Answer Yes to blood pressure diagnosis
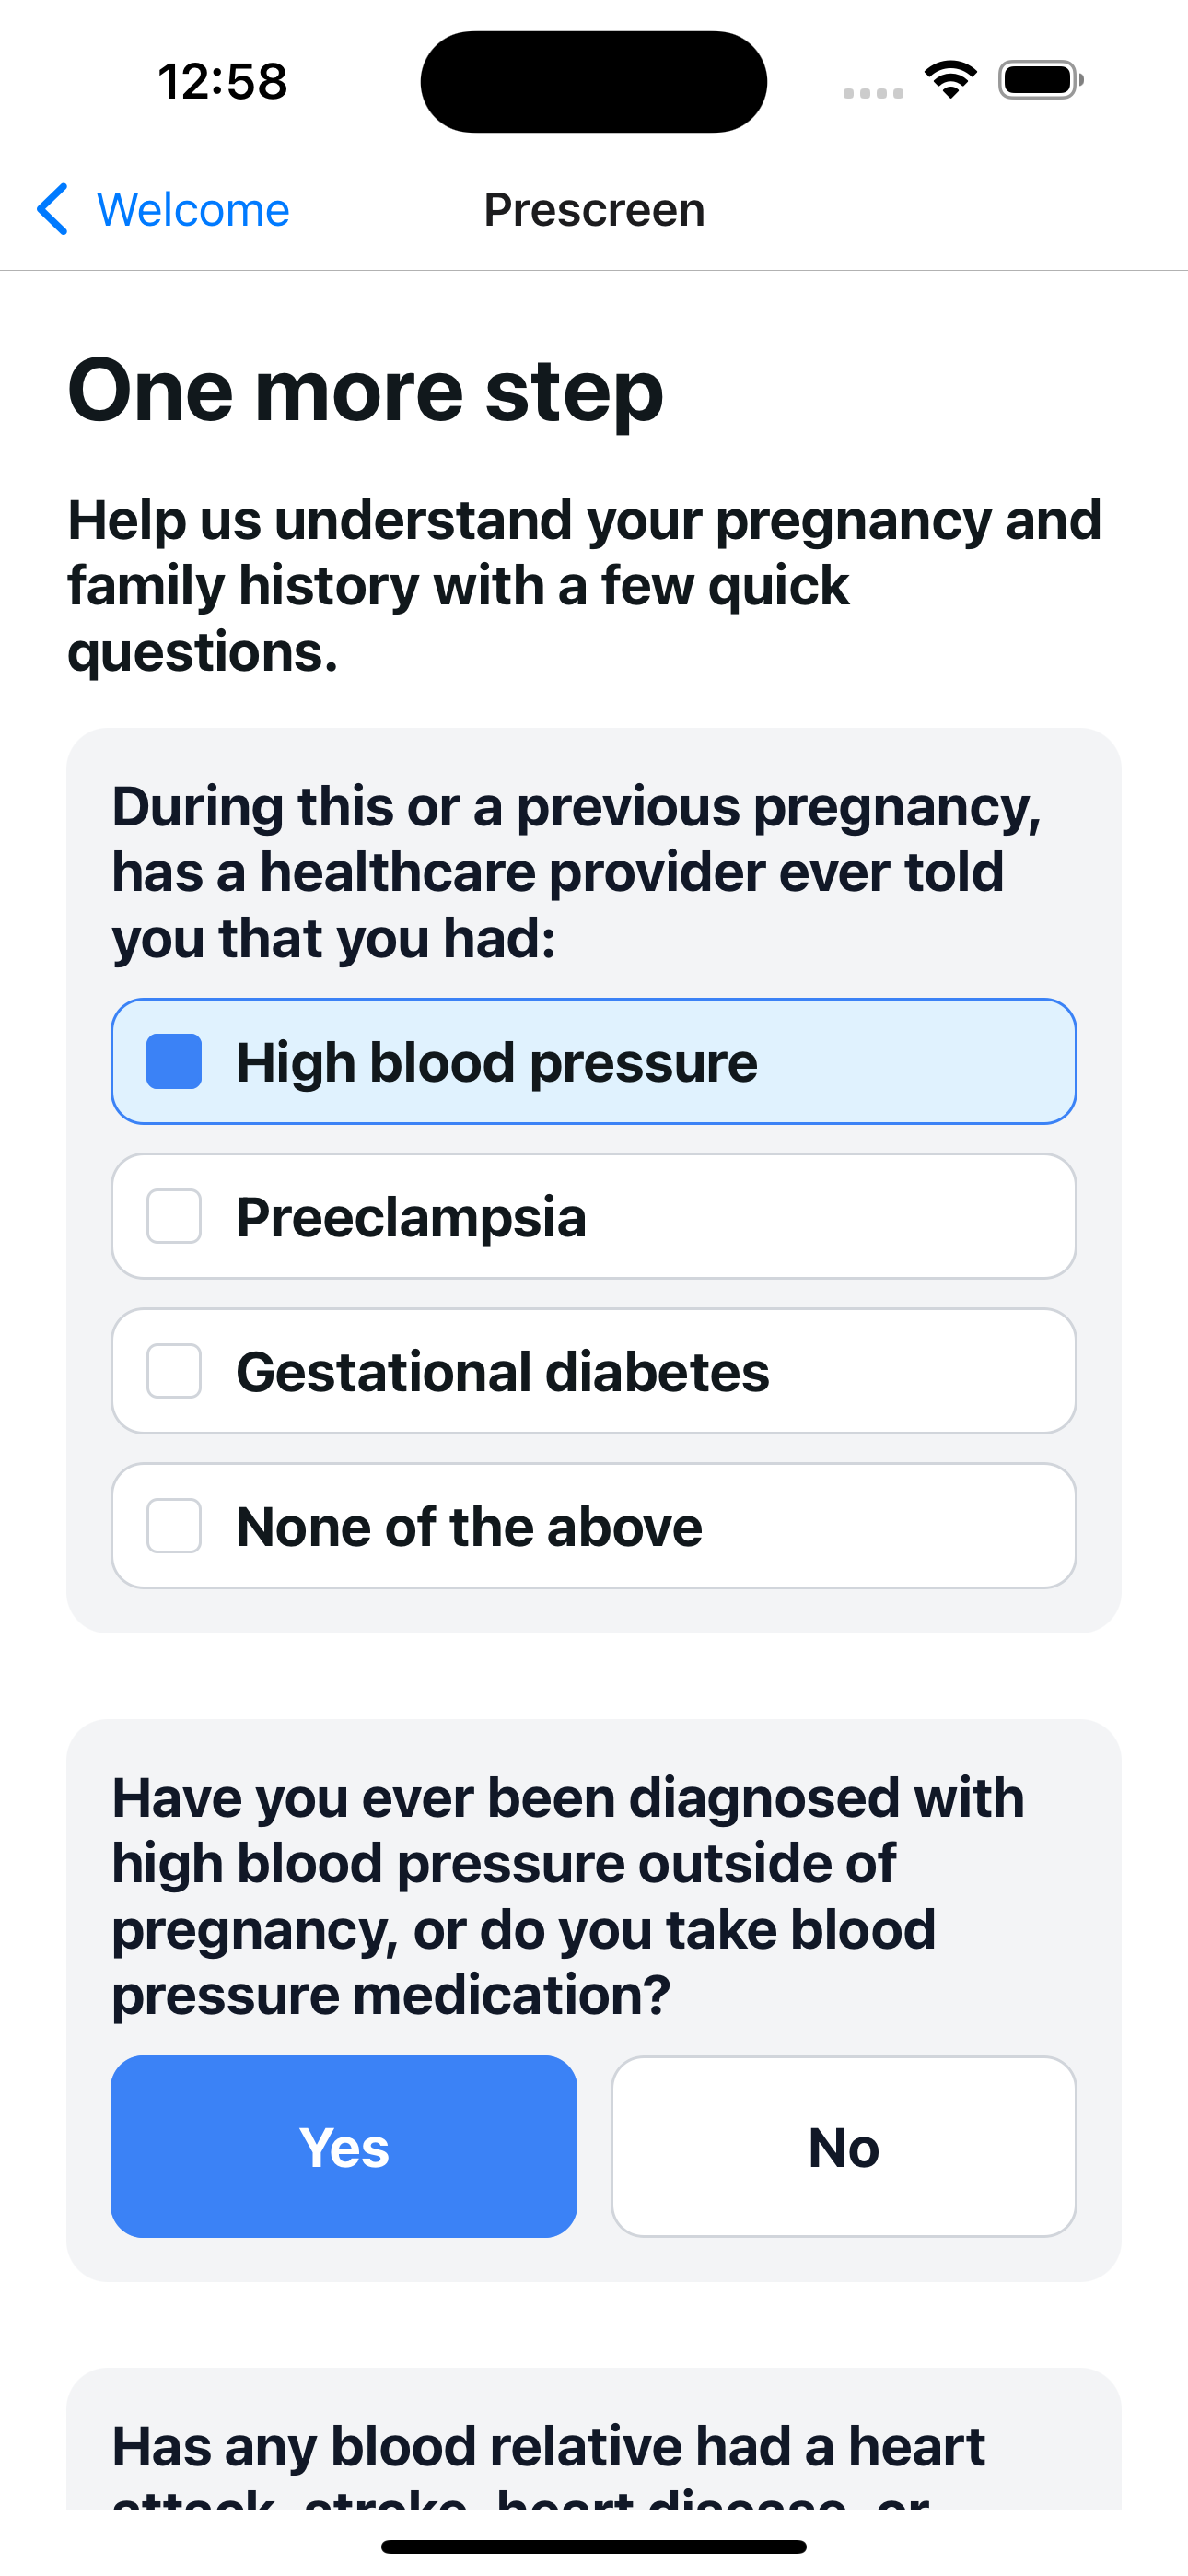This screenshot has width=1188, height=2576. point(344,2146)
